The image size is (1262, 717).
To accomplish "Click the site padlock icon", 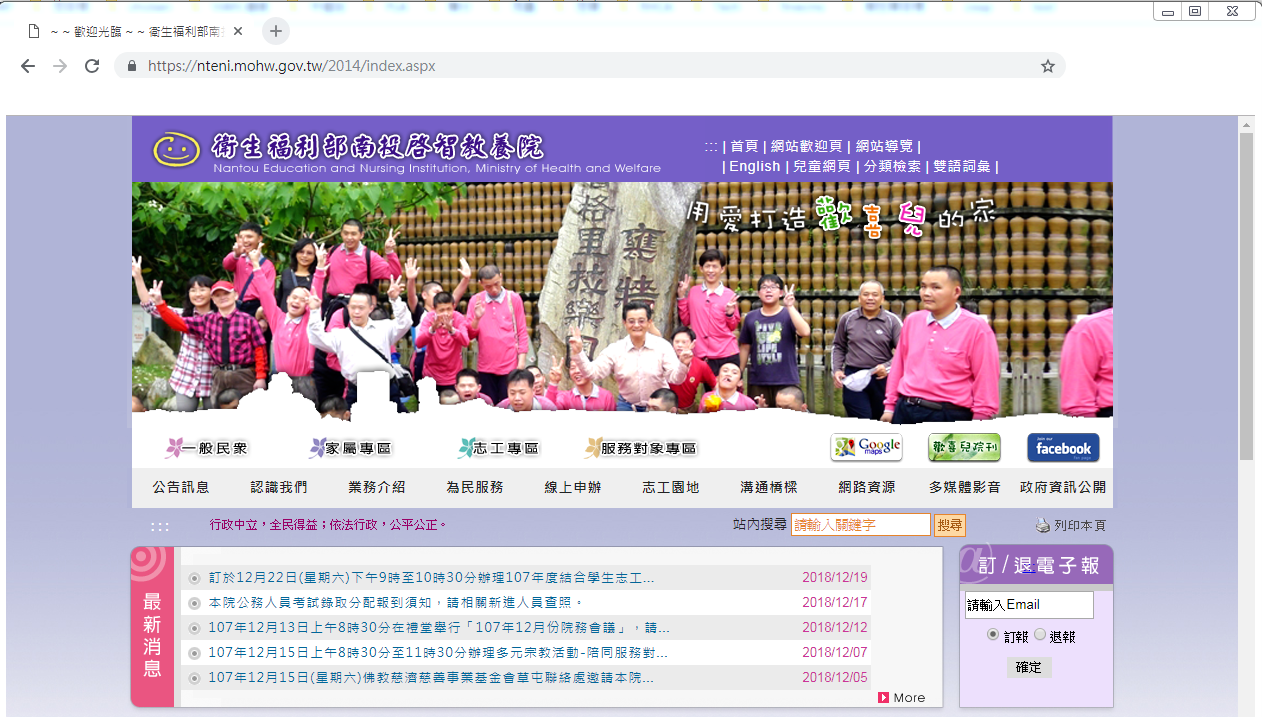I will tap(131, 66).
